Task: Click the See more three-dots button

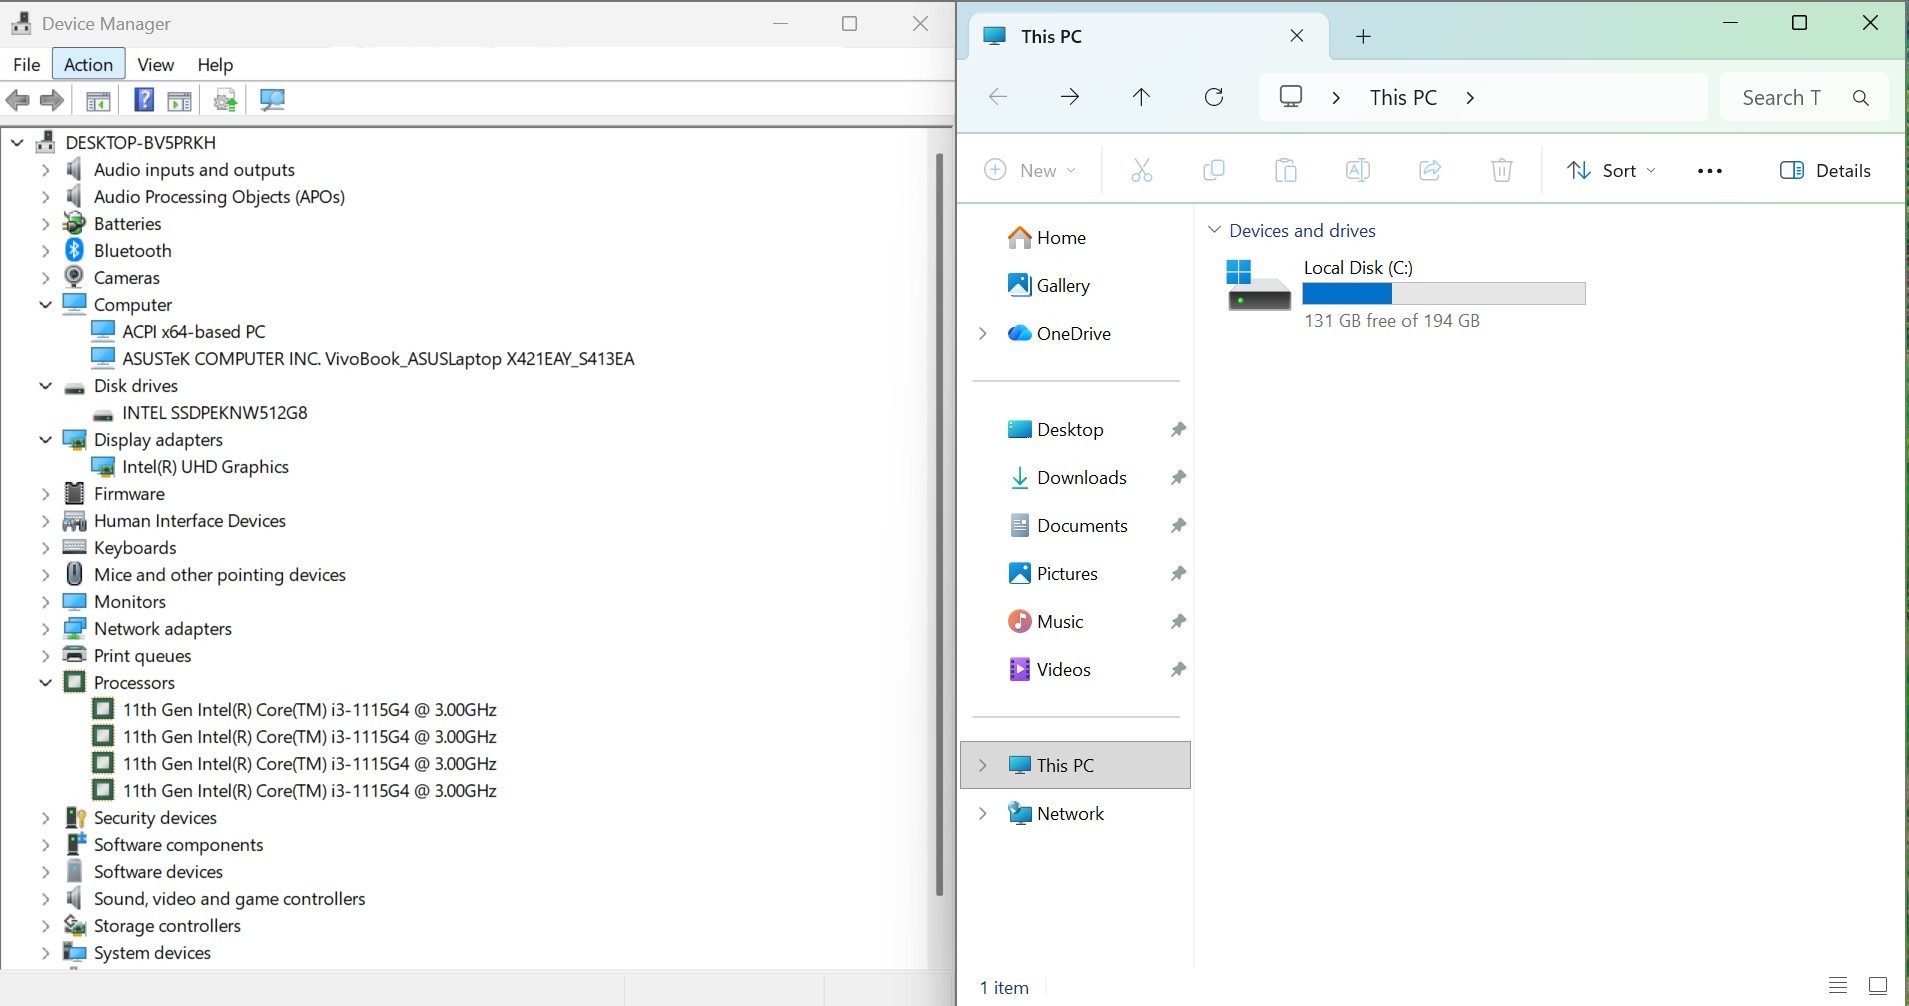Action: click(x=1709, y=171)
